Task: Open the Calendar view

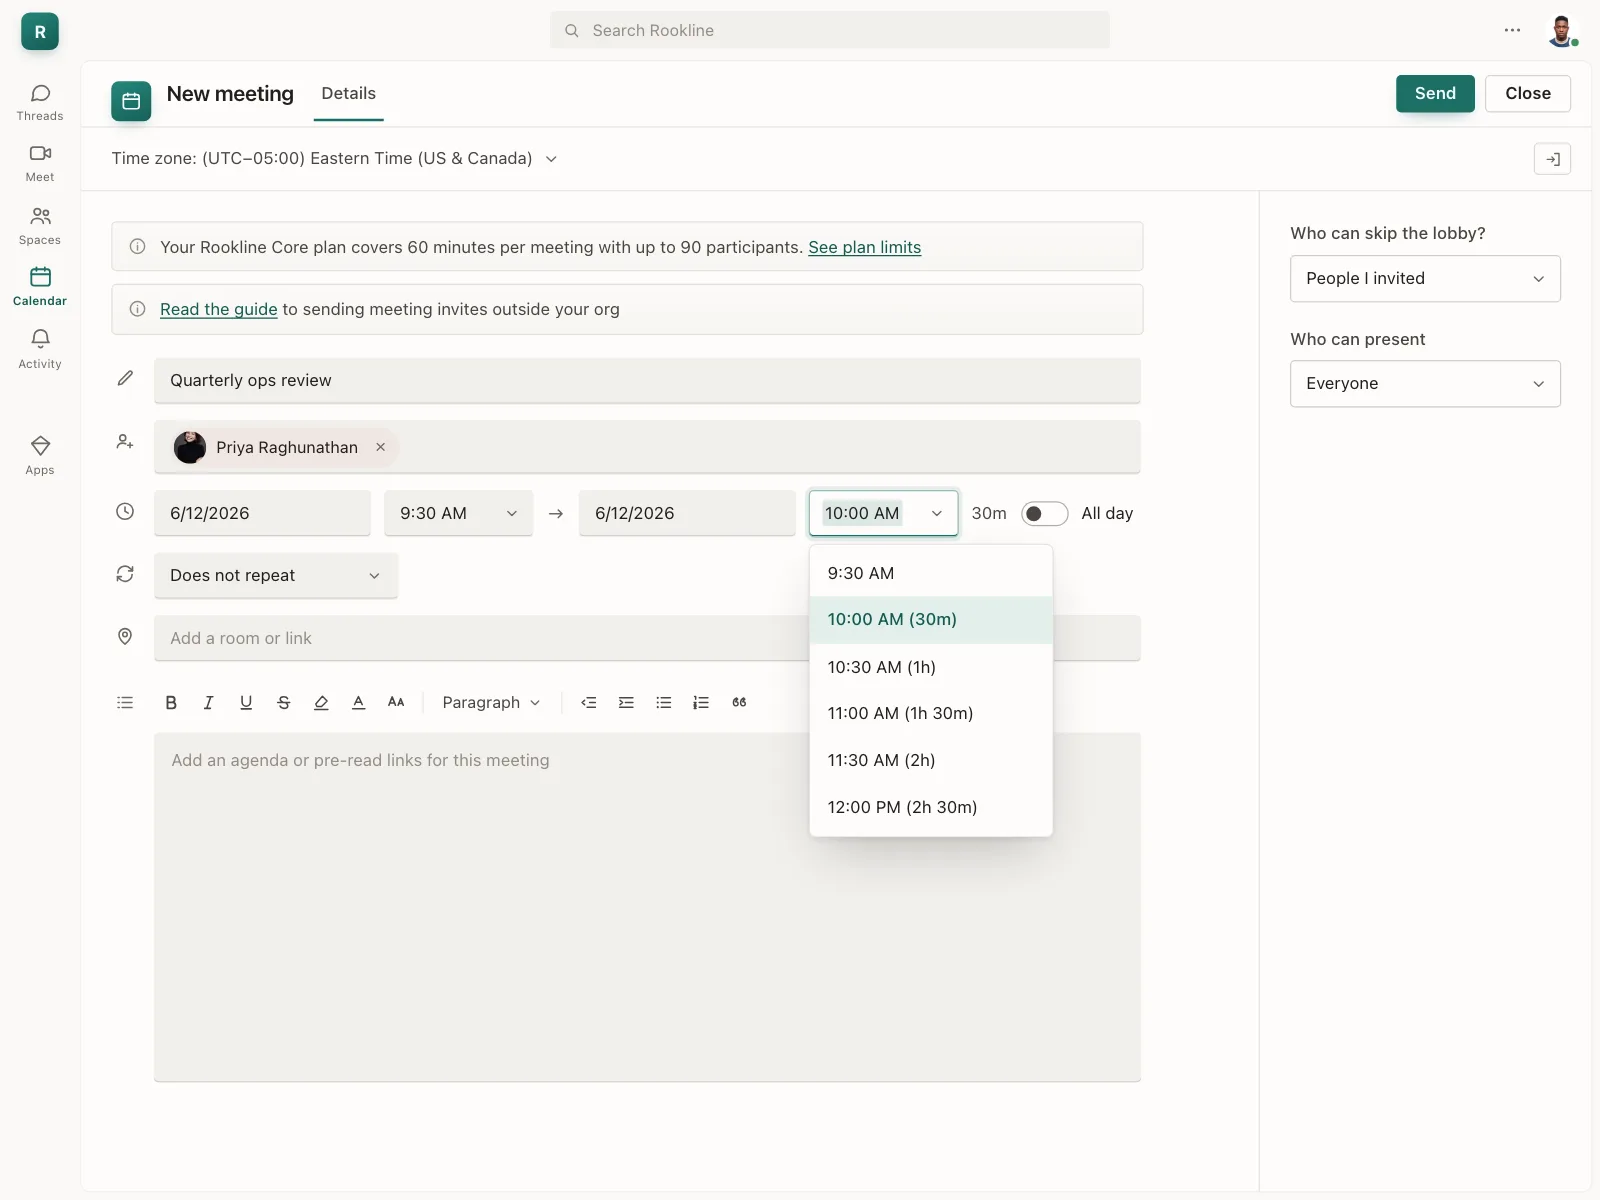Action: tap(40, 287)
